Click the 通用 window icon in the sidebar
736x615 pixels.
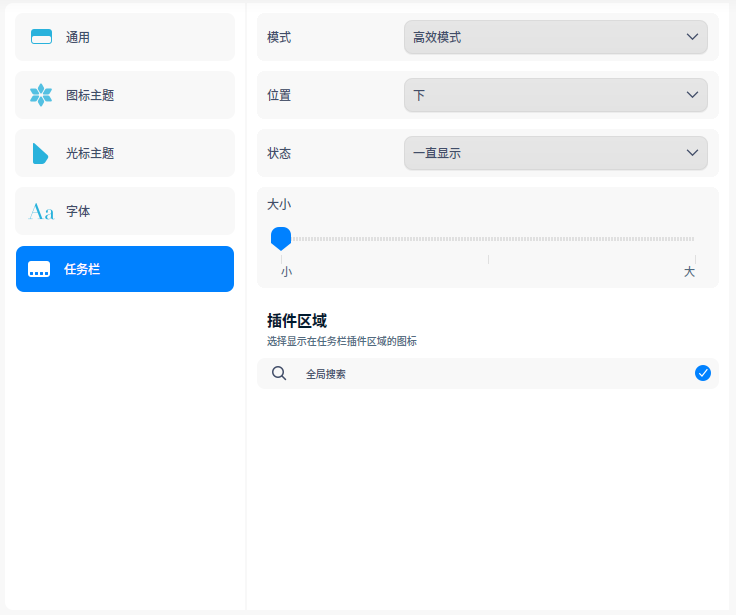41,37
